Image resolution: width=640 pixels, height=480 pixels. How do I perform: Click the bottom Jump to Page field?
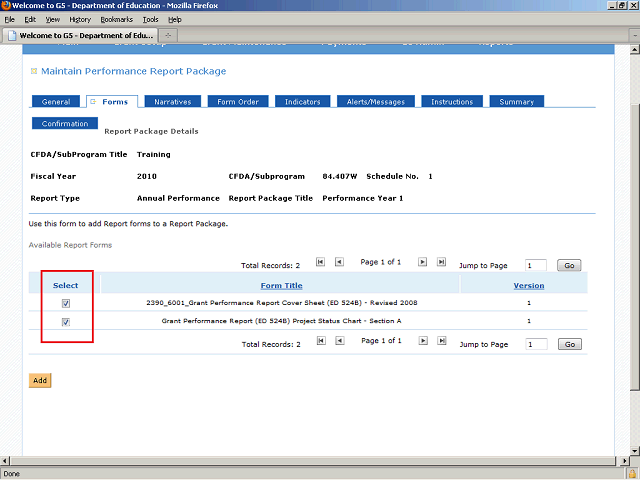pyautogui.click(x=535, y=344)
